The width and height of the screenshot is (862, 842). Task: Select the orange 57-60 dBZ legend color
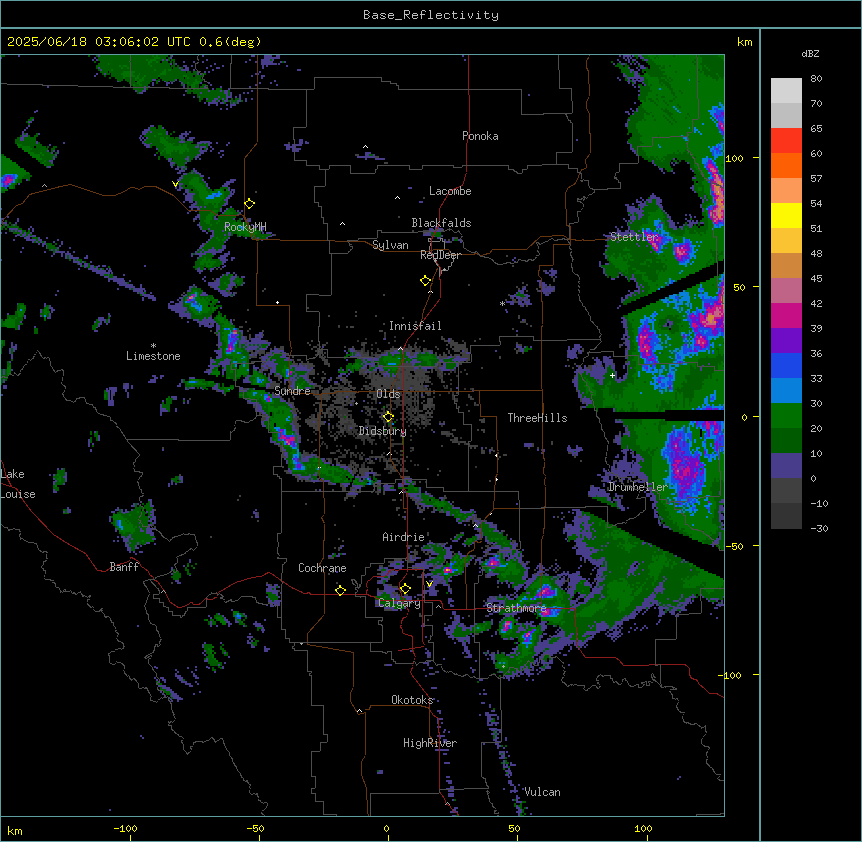(786, 166)
